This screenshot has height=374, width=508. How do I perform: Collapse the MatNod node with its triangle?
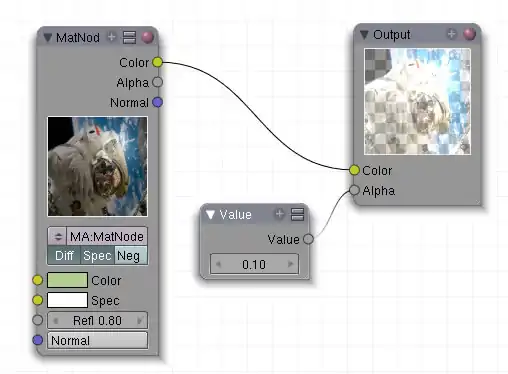[48, 38]
